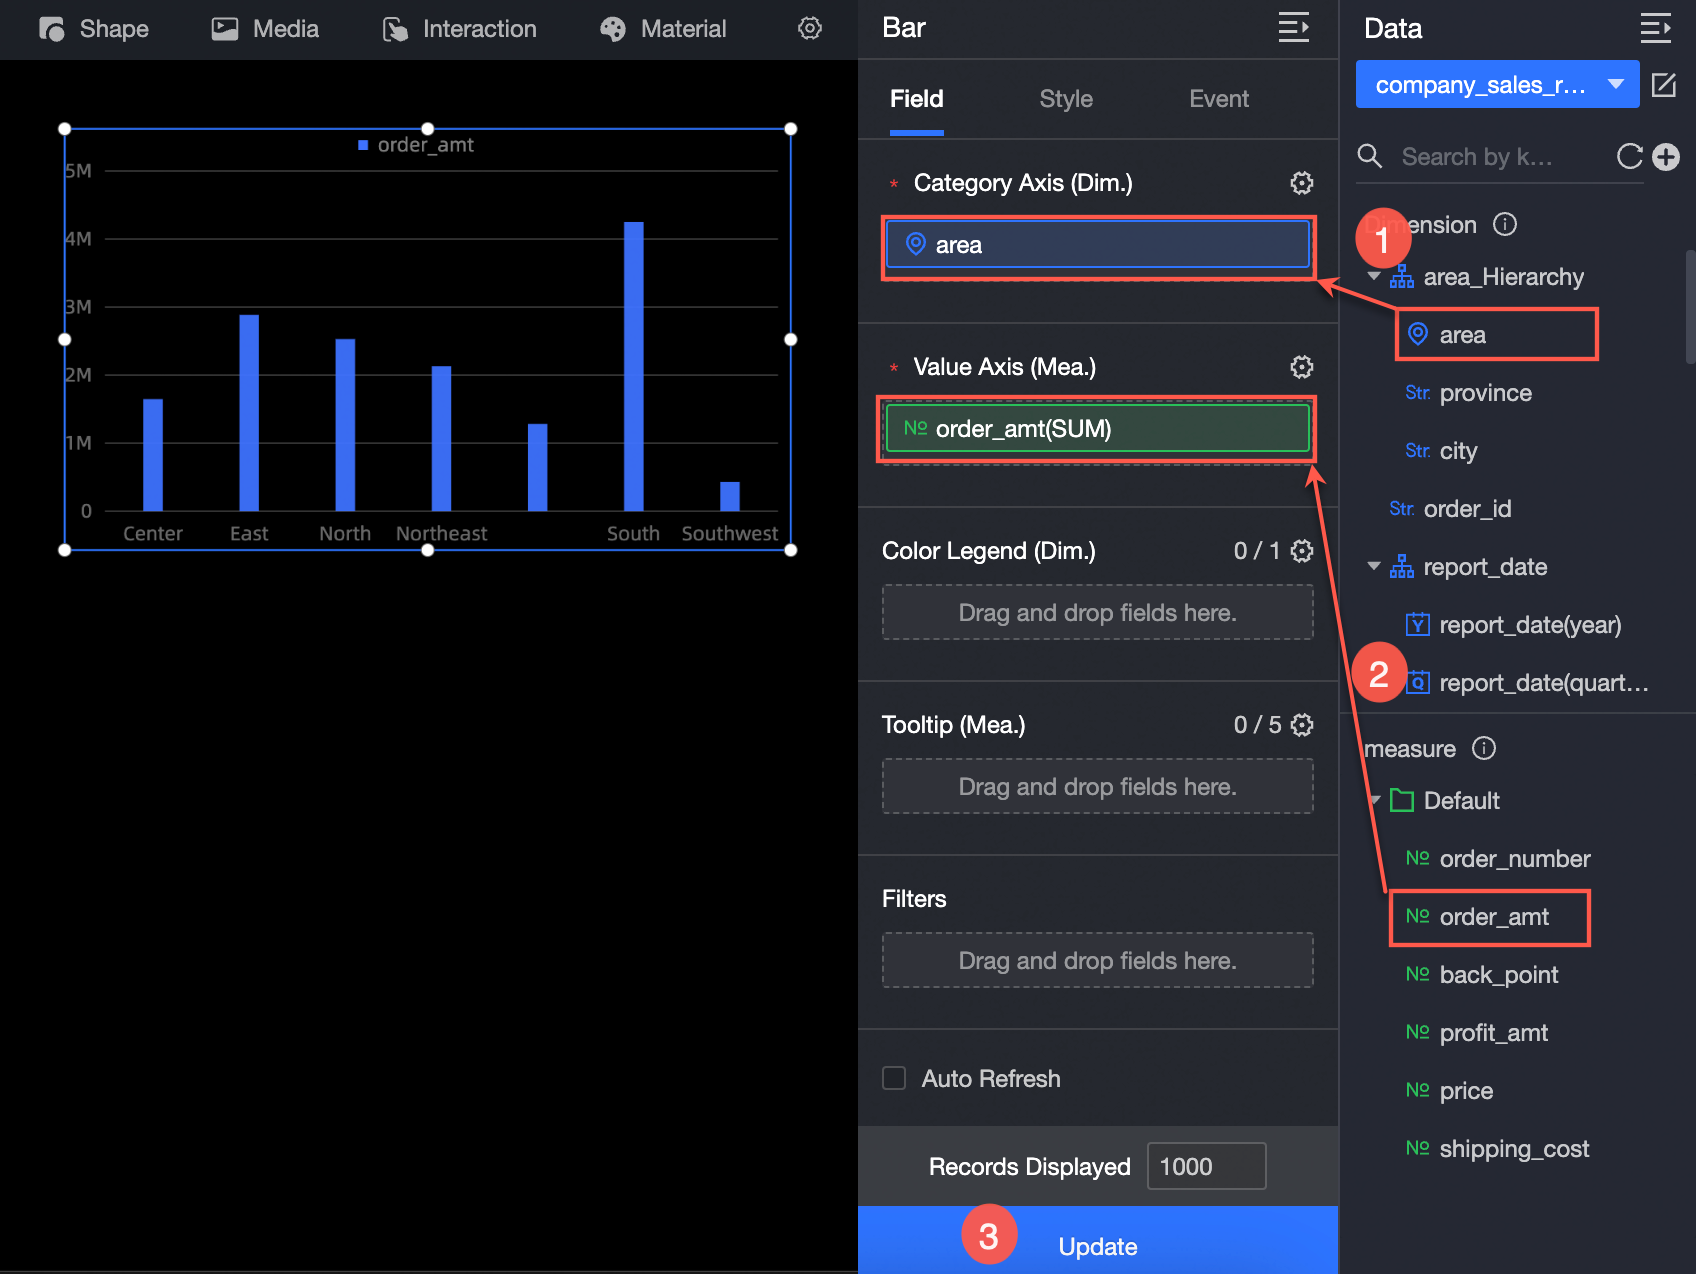Switch to the Style tab
The height and width of the screenshot is (1274, 1696).
1066,99
